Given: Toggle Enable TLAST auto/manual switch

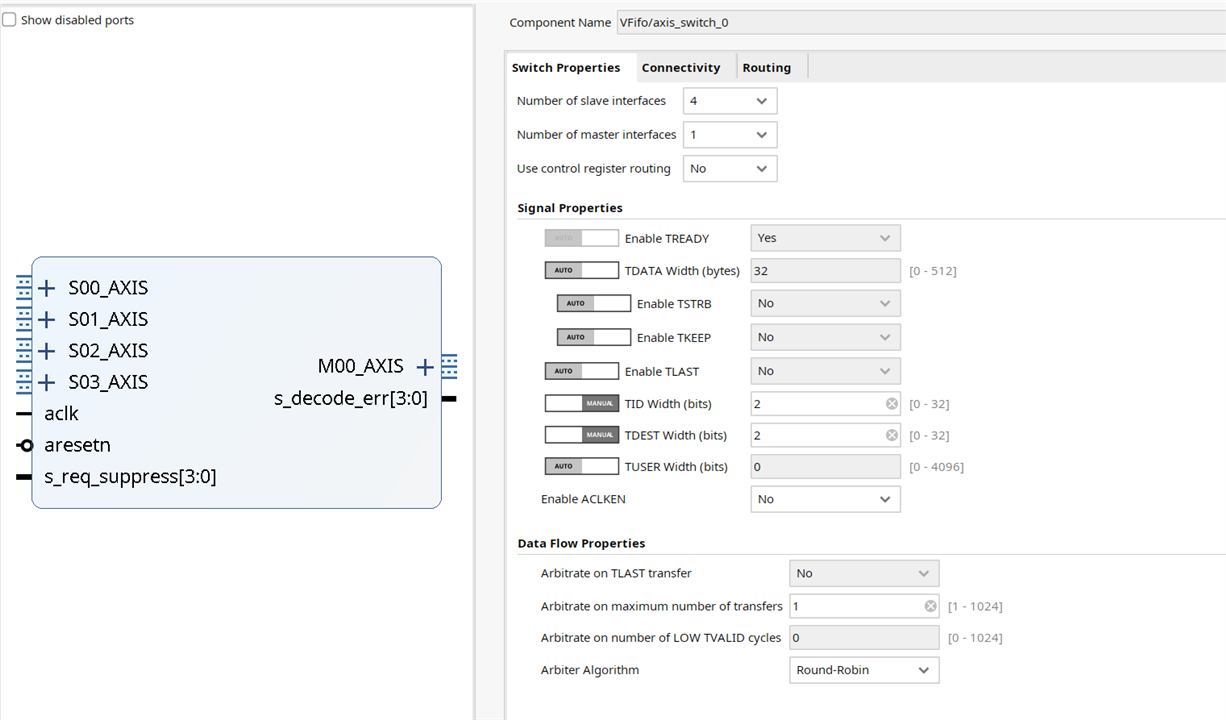Looking at the screenshot, I should coord(581,371).
